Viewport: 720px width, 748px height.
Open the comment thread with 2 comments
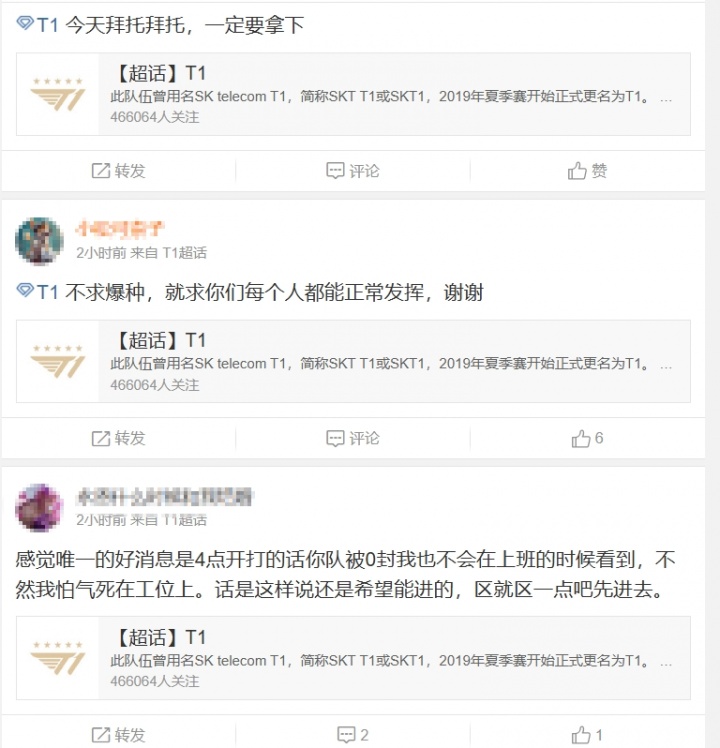pos(353,735)
